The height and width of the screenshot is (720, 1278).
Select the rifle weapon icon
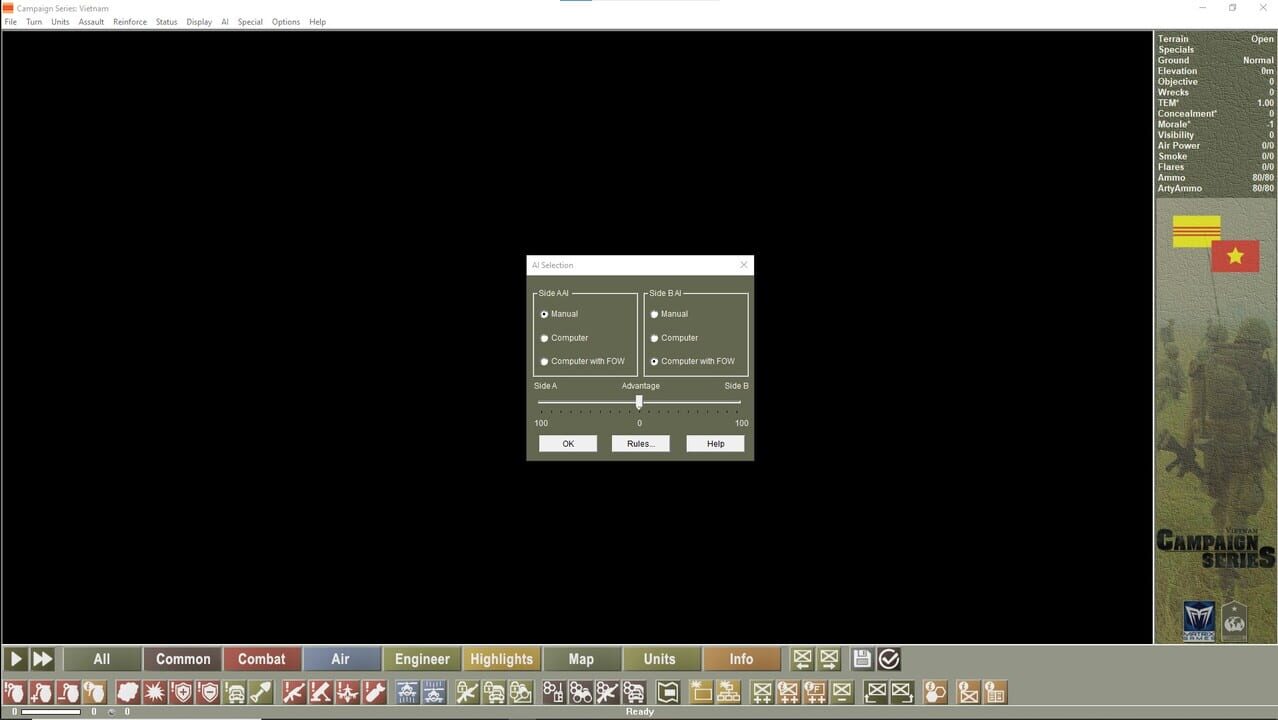293,691
